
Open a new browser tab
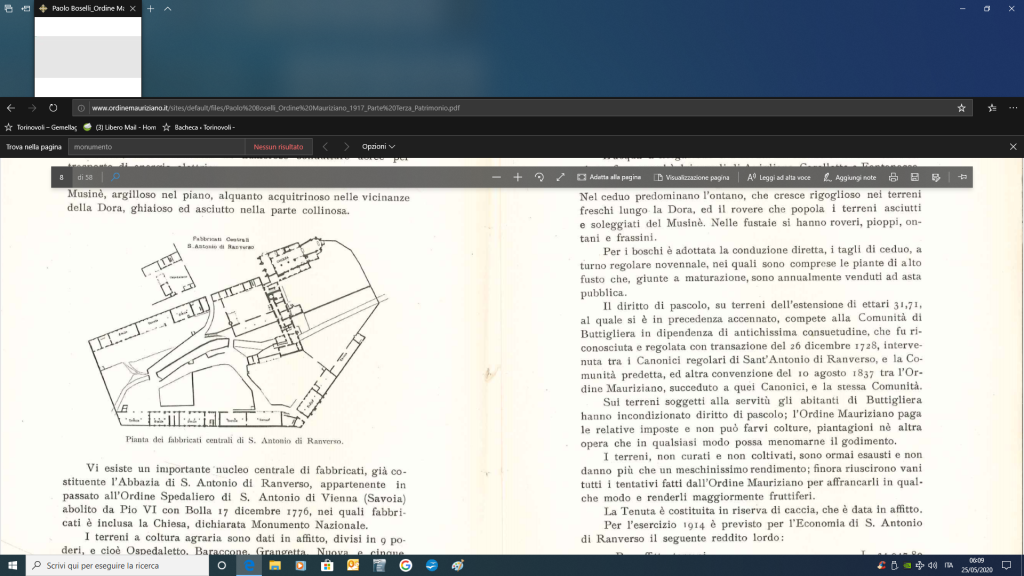point(150,8)
